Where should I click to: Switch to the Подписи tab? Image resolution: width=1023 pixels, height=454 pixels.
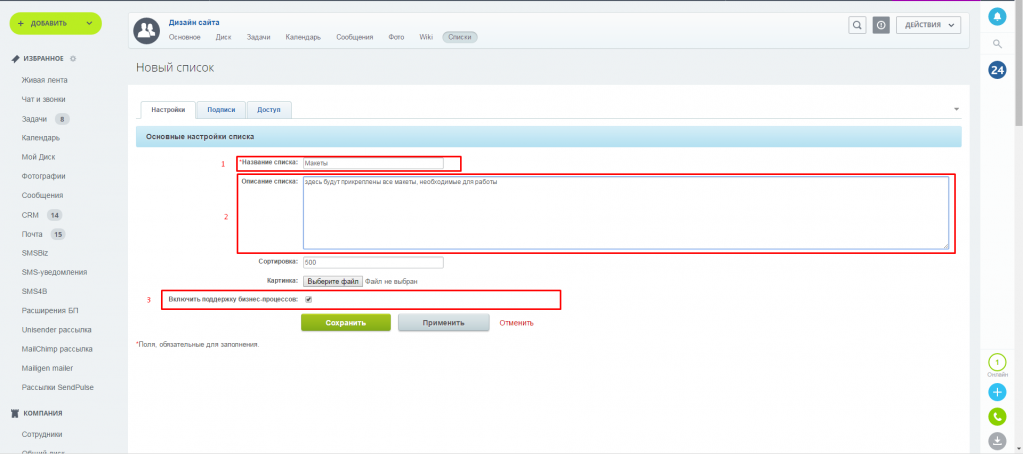pyautogui.click(x=221, y=110)
